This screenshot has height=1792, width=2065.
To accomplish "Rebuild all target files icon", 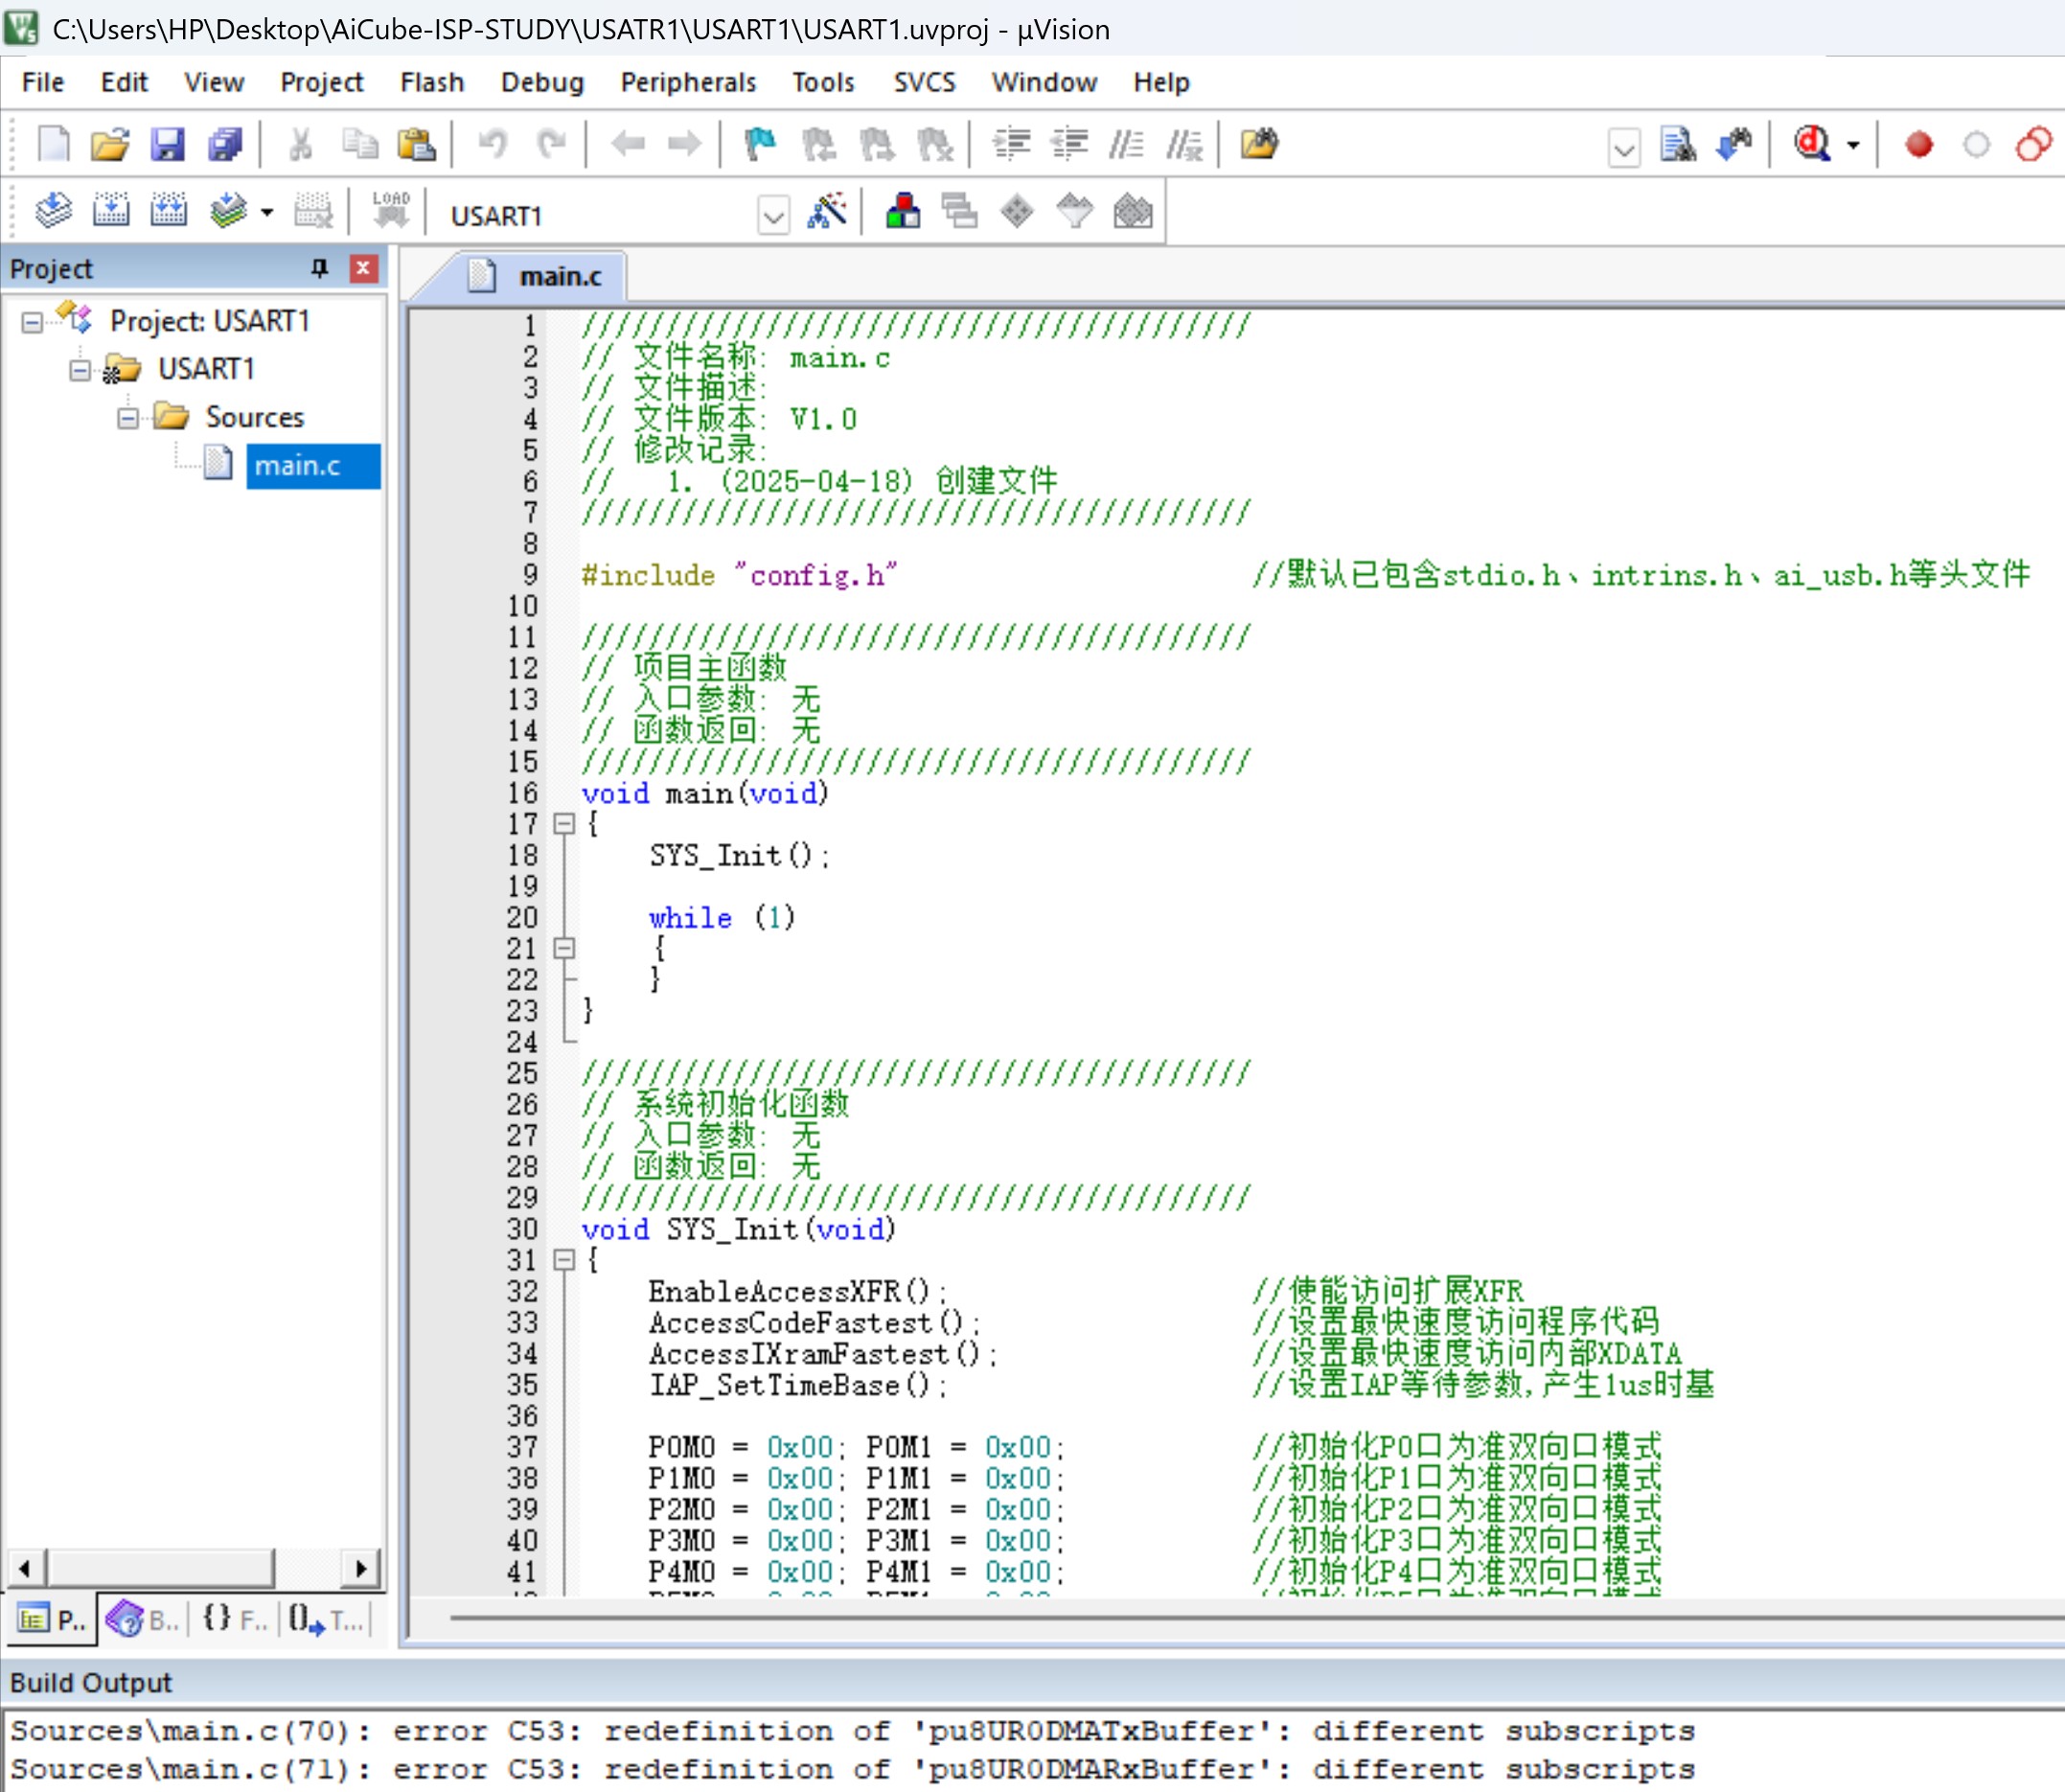I will (168, 211).
